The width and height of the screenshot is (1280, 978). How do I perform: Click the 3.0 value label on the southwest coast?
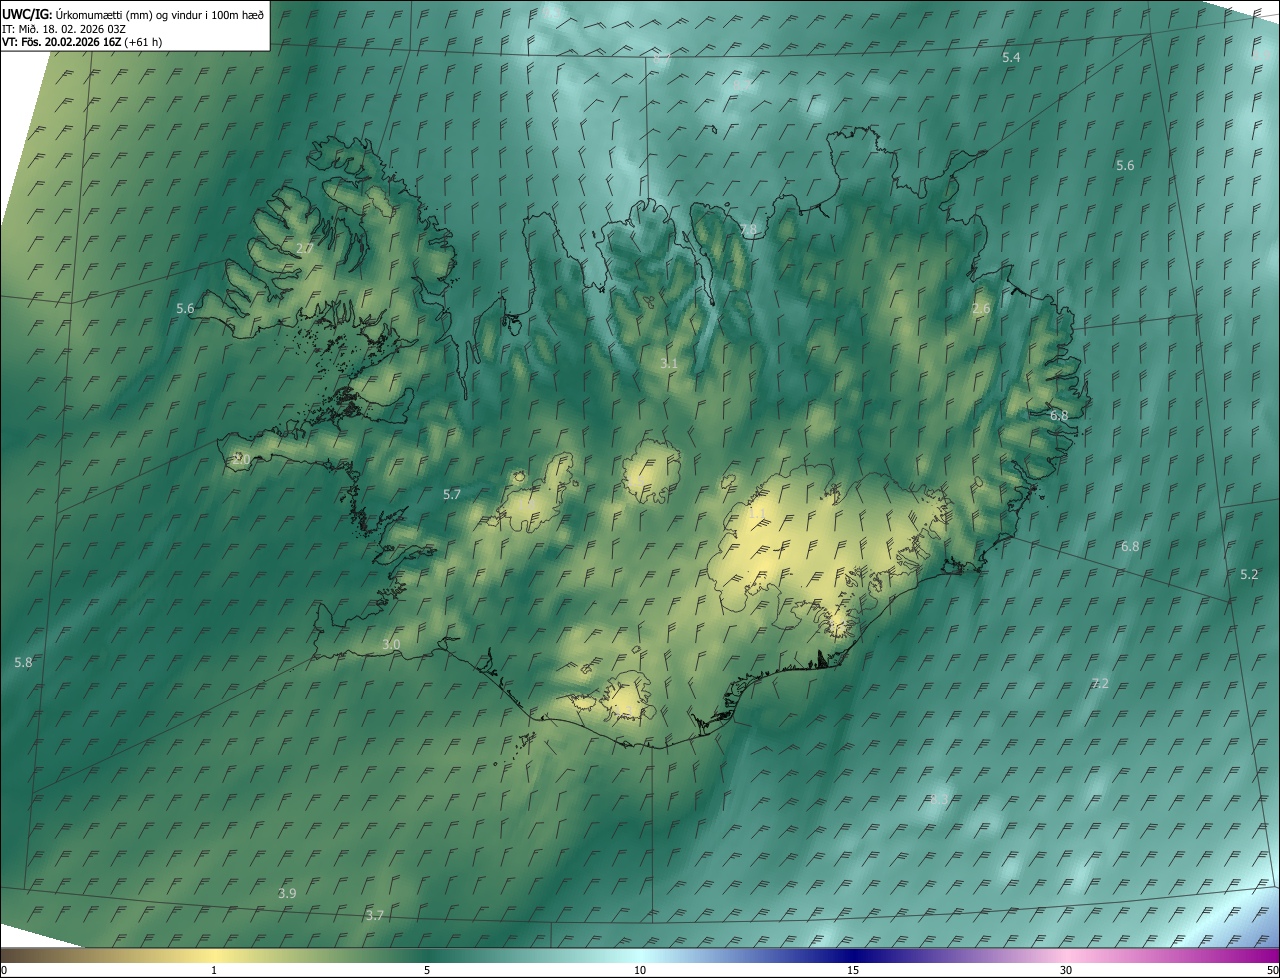pos(391,645)
